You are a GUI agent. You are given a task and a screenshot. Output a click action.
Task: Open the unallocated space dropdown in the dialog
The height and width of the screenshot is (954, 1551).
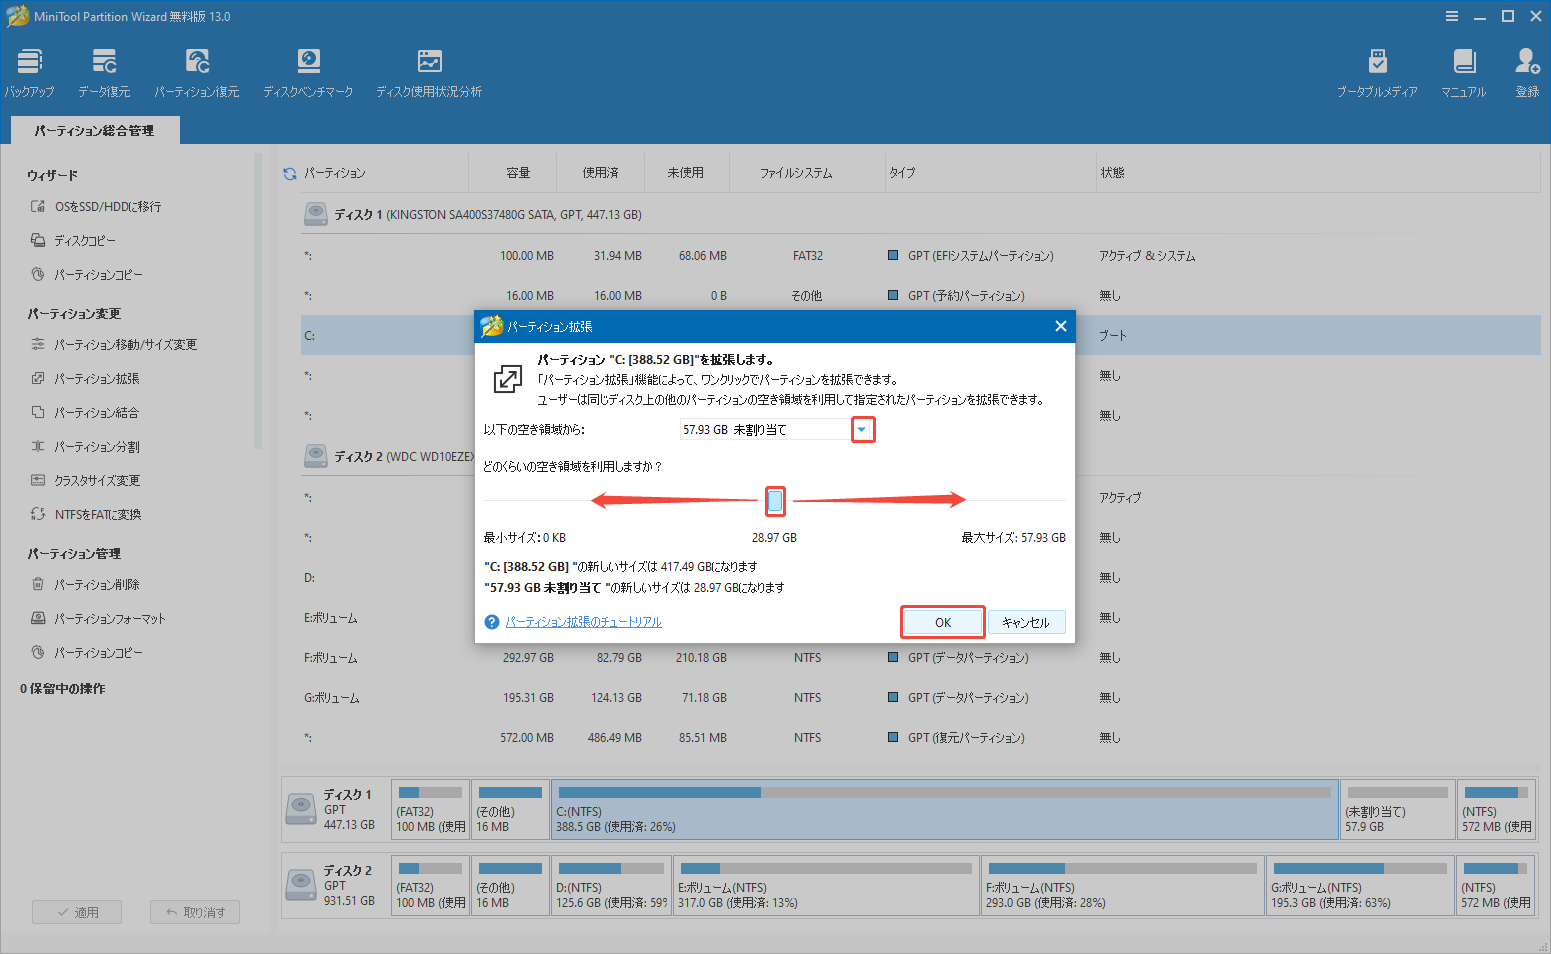click(x=862, y=429)
